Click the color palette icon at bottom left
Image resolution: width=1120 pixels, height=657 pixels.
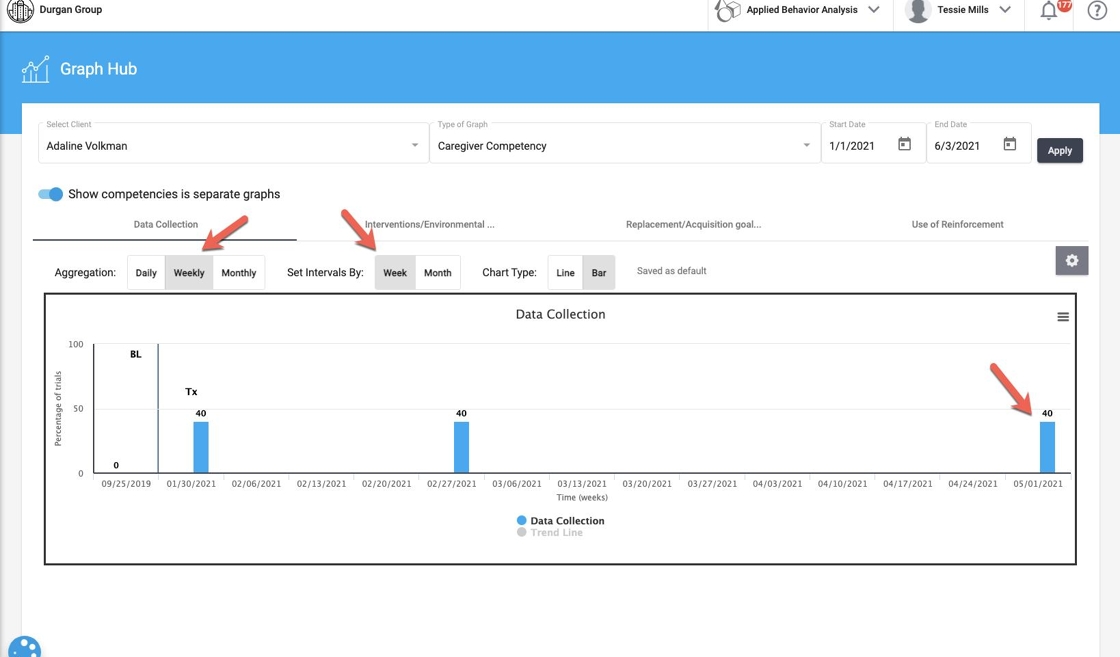(x=24, y=646)
